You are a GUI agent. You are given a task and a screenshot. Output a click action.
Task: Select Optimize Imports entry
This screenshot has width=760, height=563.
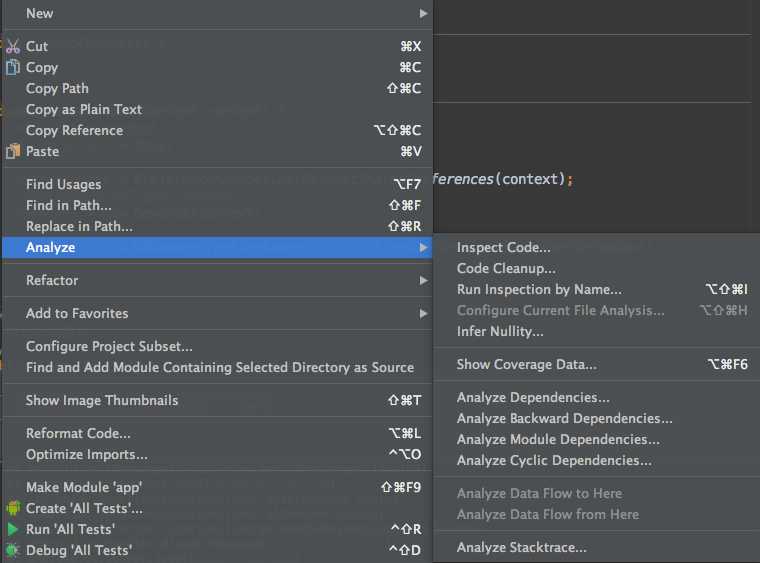click(87, 454)
